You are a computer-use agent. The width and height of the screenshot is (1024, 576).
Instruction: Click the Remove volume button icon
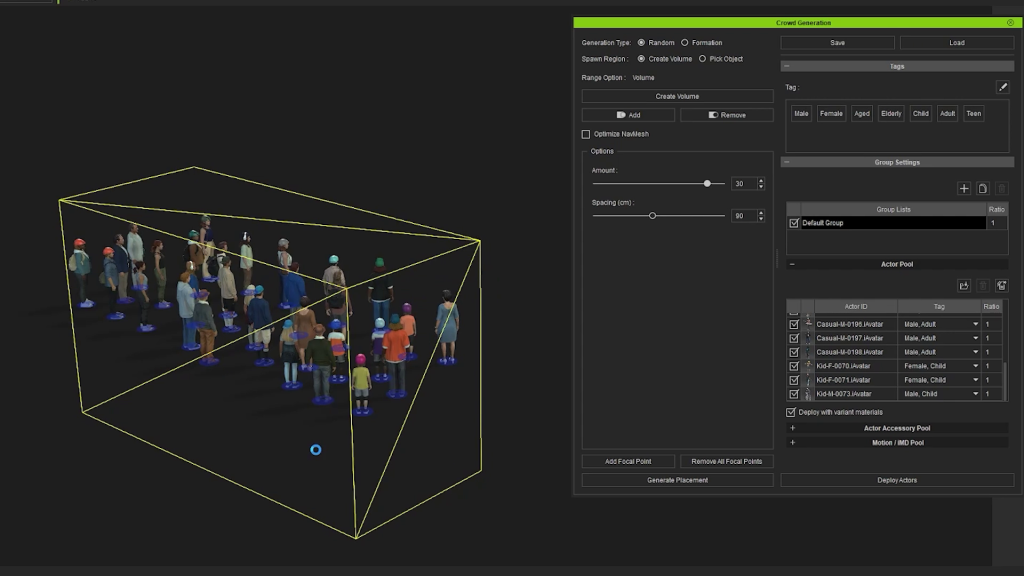713,115
